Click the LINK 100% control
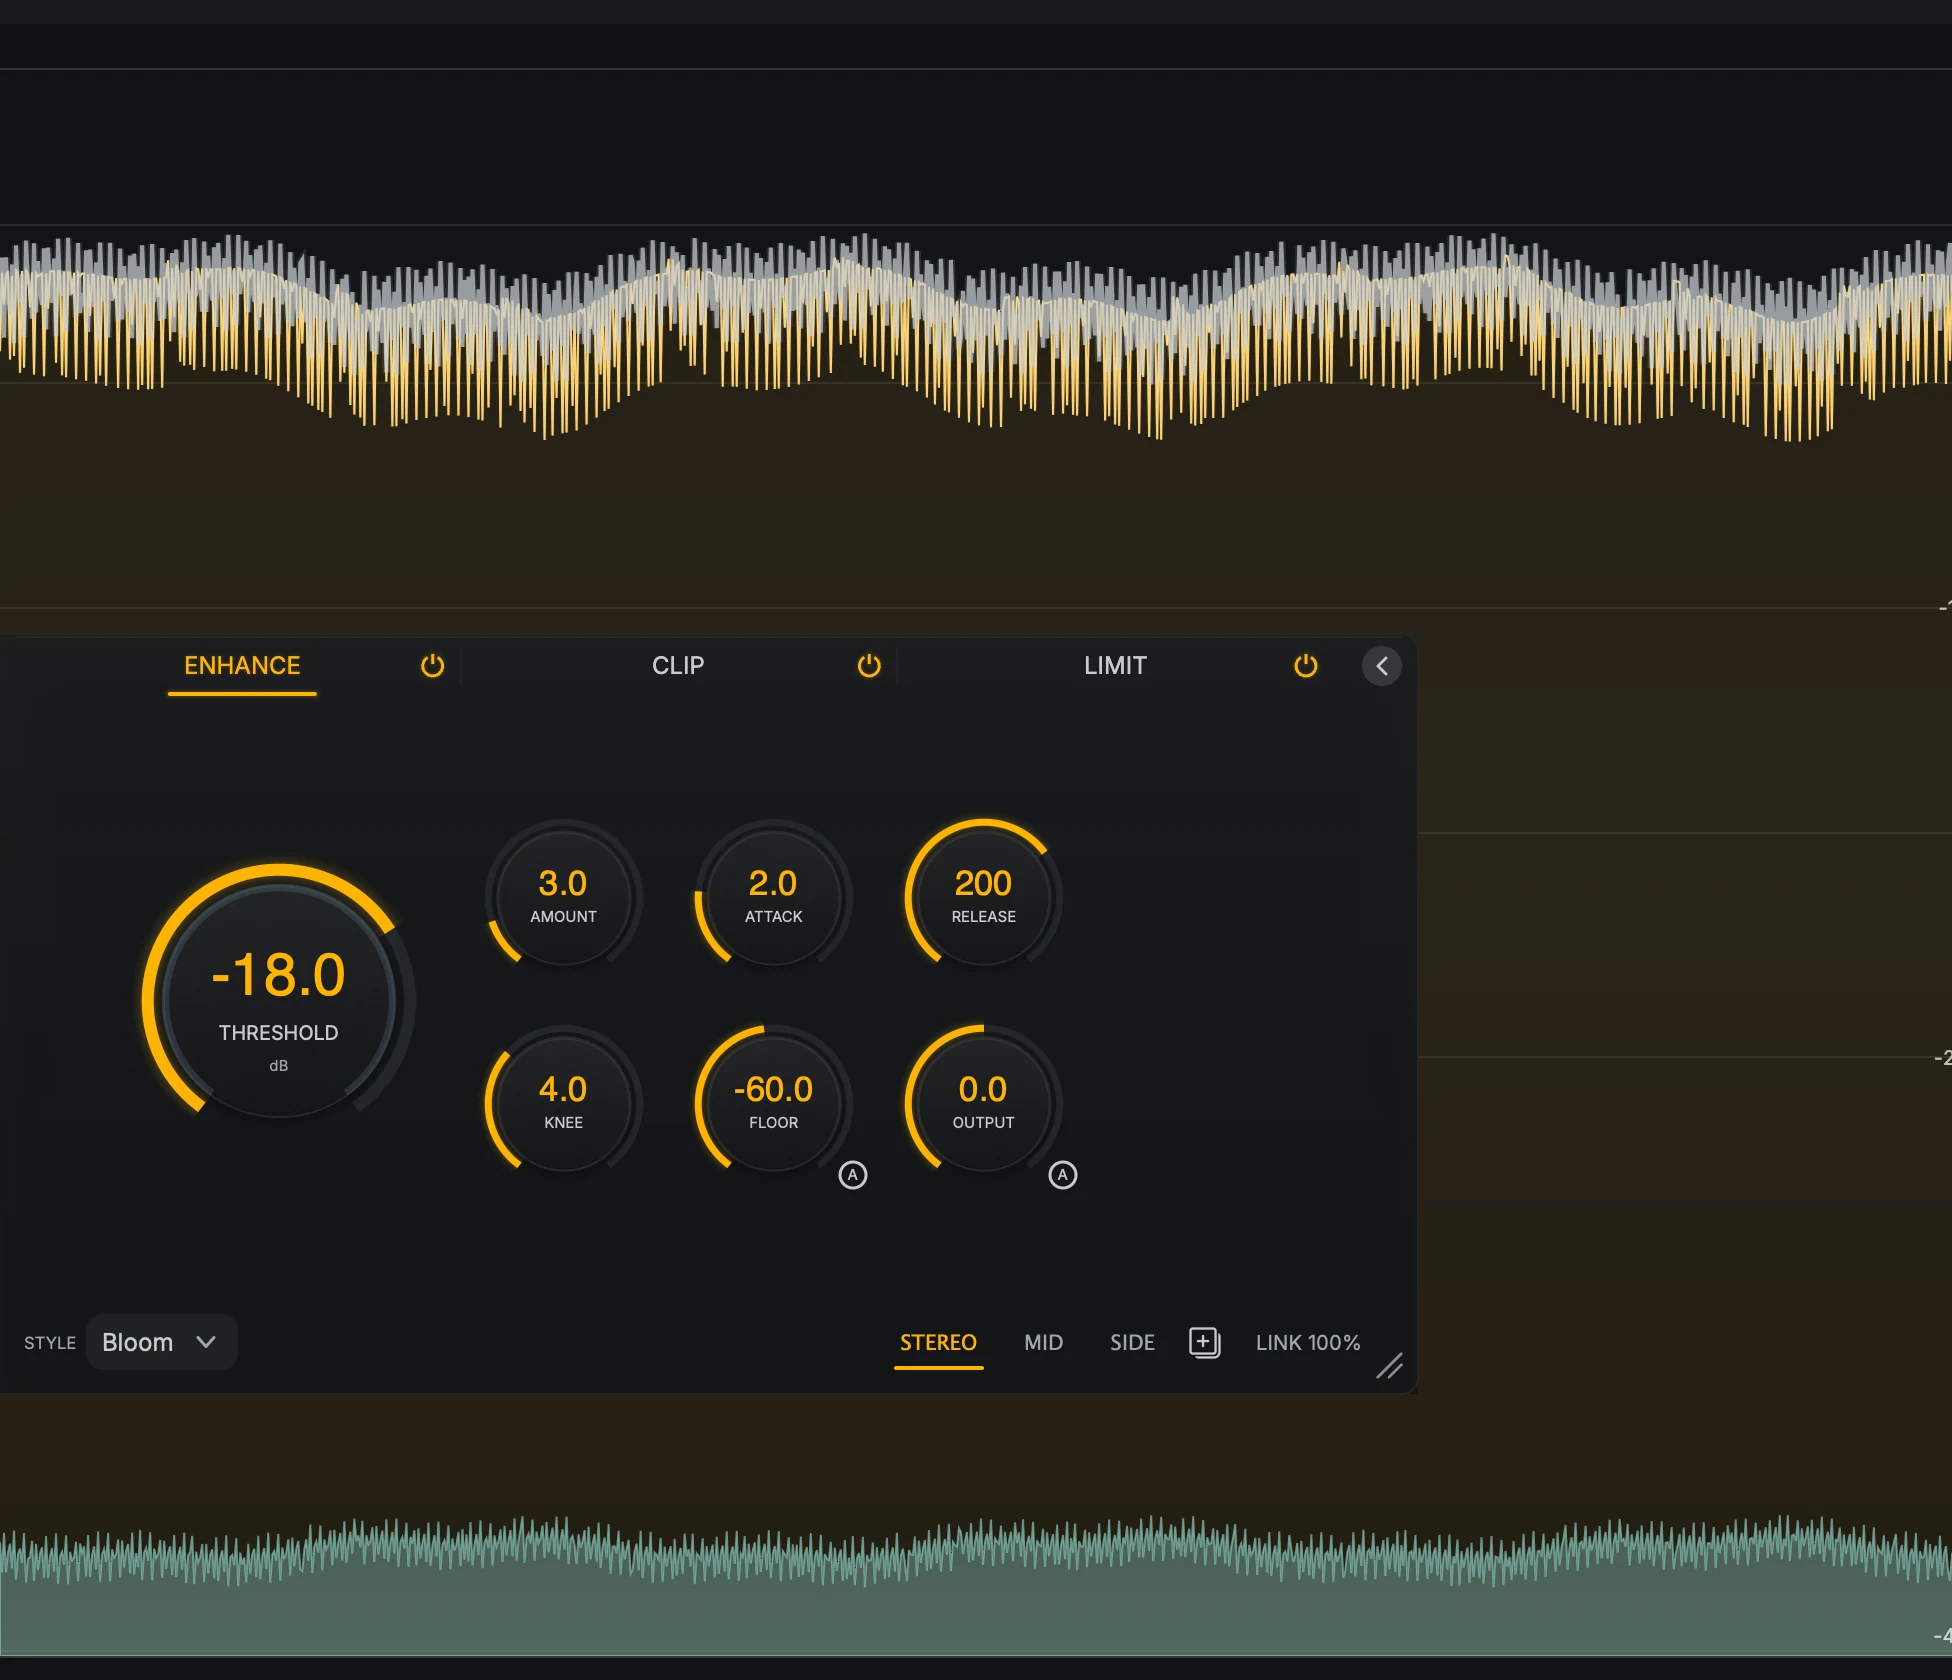Screen dimensions: 1952x1680 click(1308, 1342)
